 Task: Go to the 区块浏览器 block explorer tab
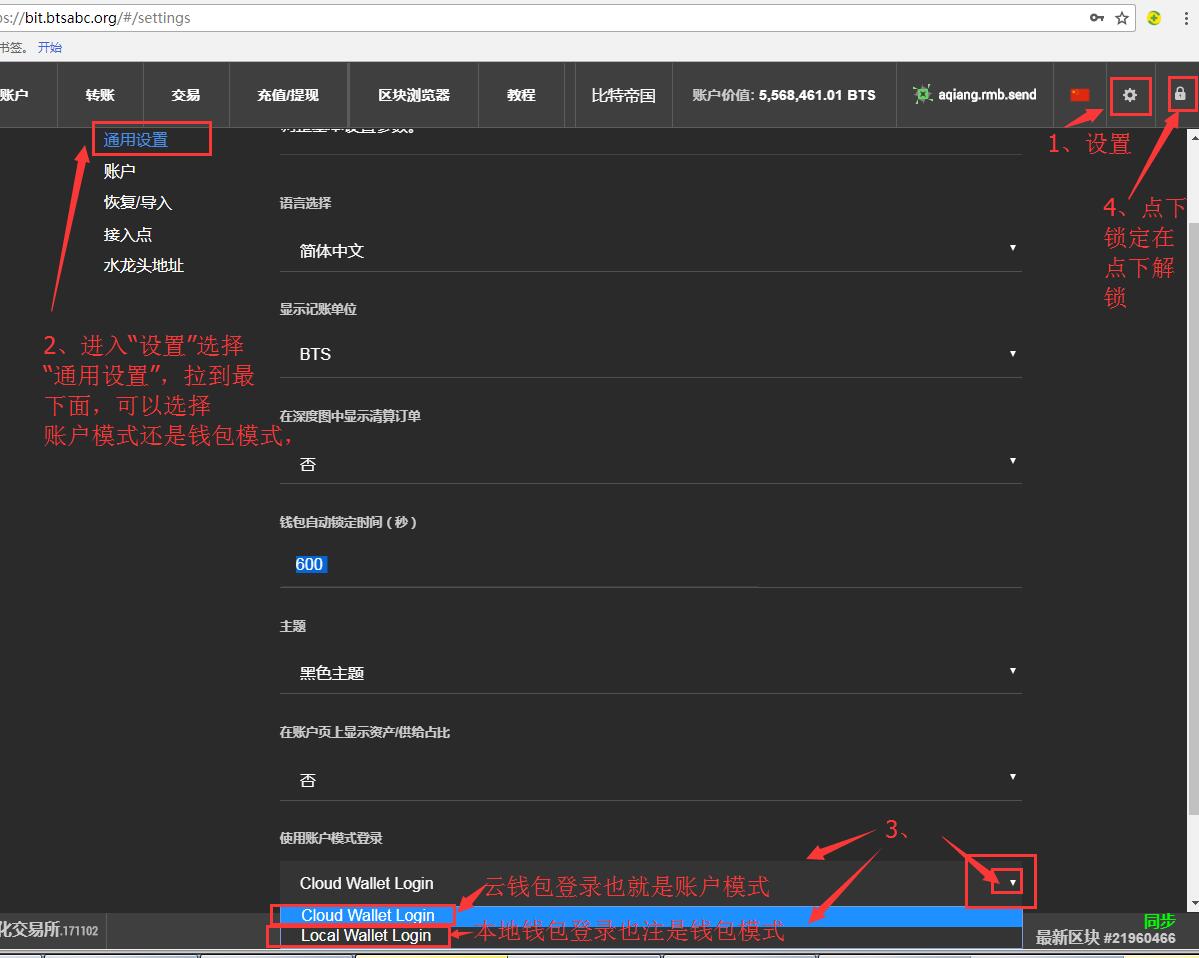(414, 95)
